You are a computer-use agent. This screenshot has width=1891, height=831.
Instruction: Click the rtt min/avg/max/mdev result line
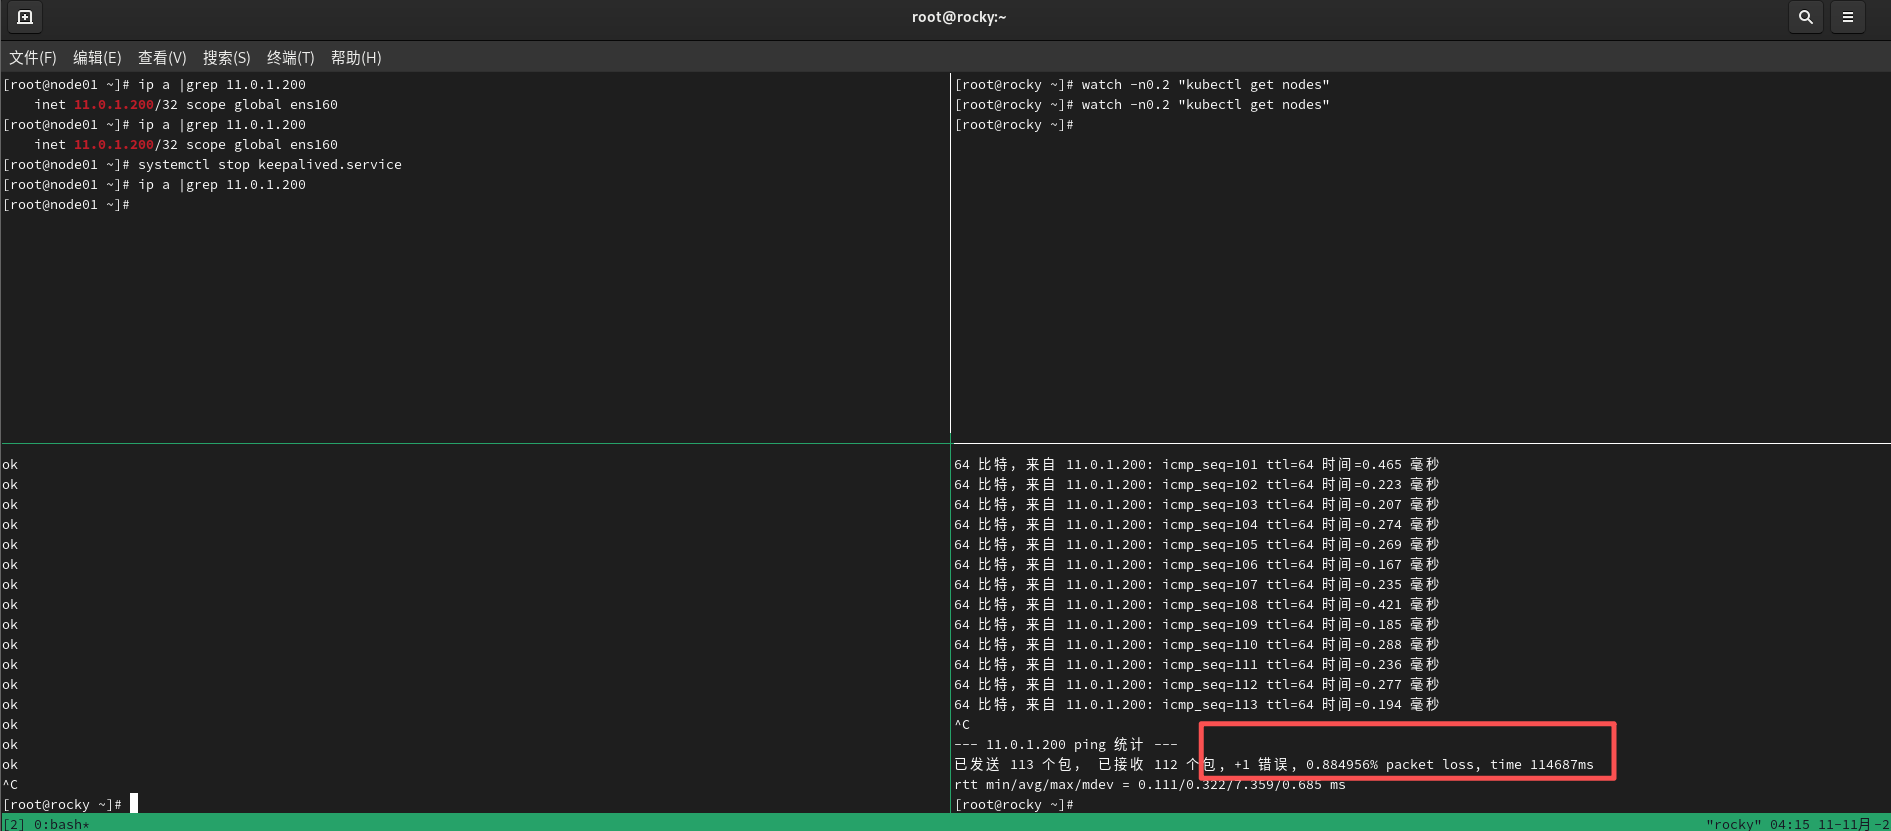(1150, 785)
